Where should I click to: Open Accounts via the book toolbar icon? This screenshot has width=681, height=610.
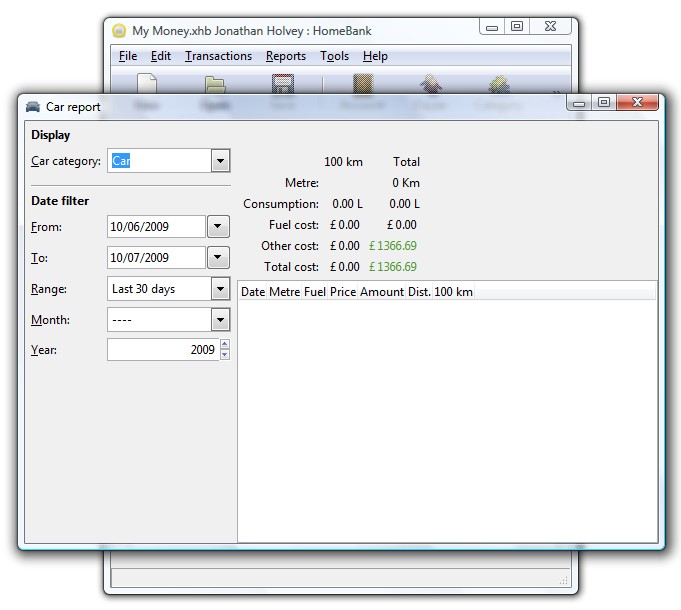click(362, 84)
